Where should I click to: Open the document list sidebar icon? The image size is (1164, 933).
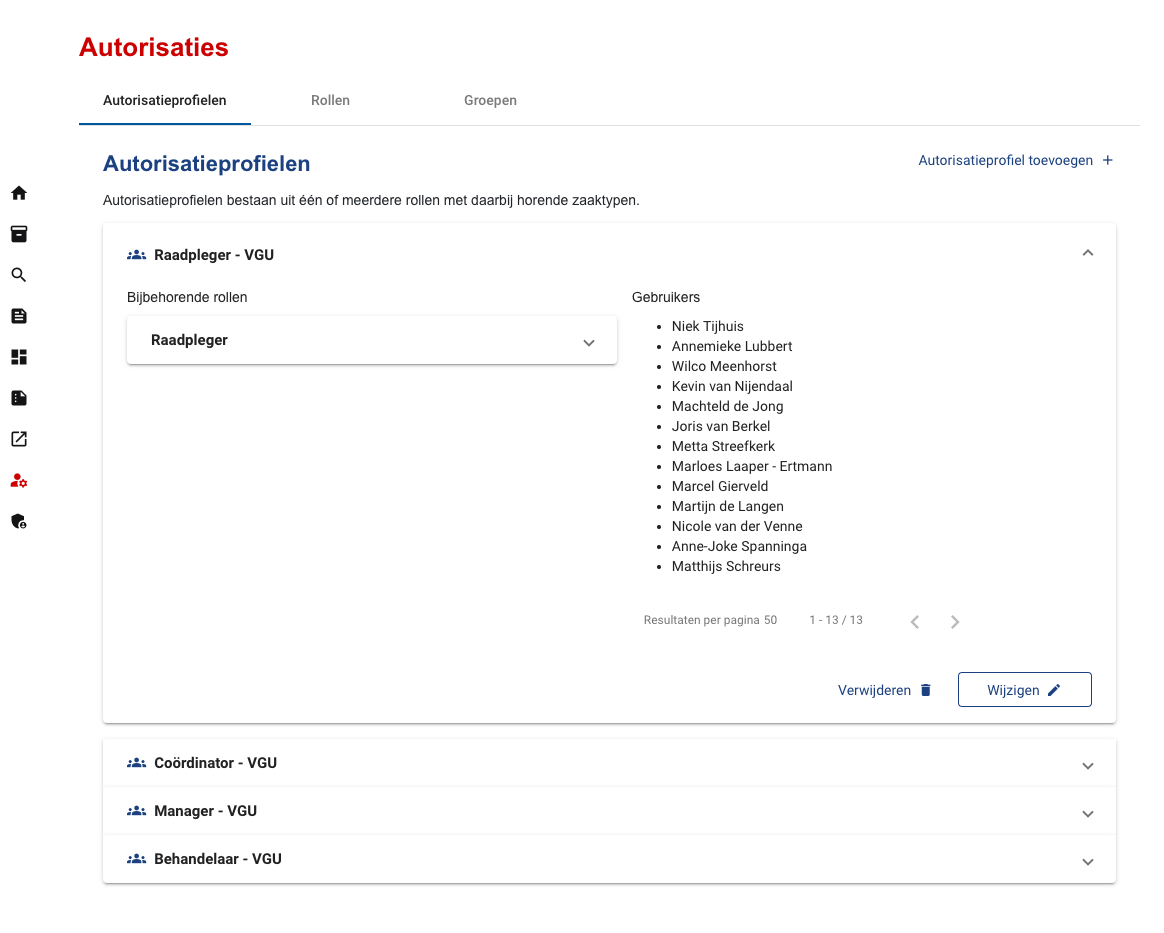(x=19, y=398)
